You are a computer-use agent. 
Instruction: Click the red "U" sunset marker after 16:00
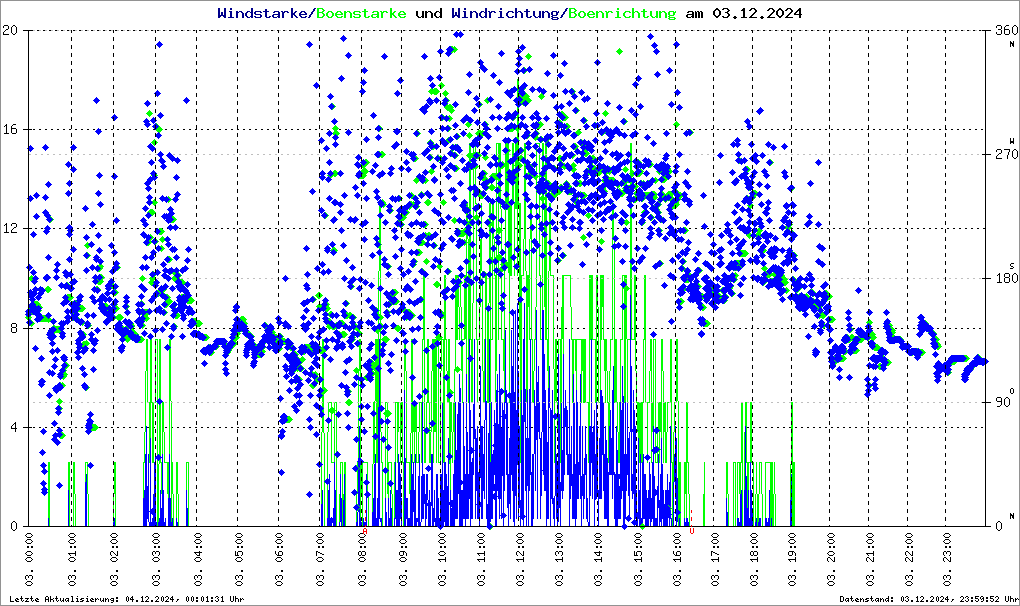(691, 531)
